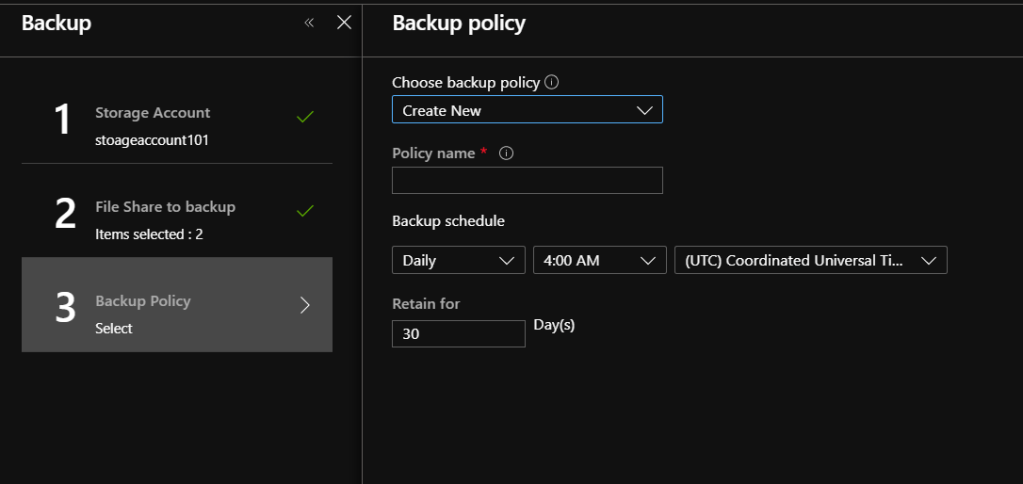Image resolution: width=1023 pixels, height=484 pixels.
Task: Click the Retain for days input box
Action: coord(458,334)
